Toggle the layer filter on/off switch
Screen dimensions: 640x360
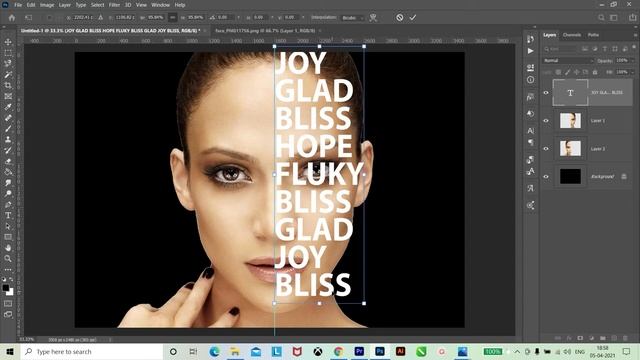pos(634,47)
